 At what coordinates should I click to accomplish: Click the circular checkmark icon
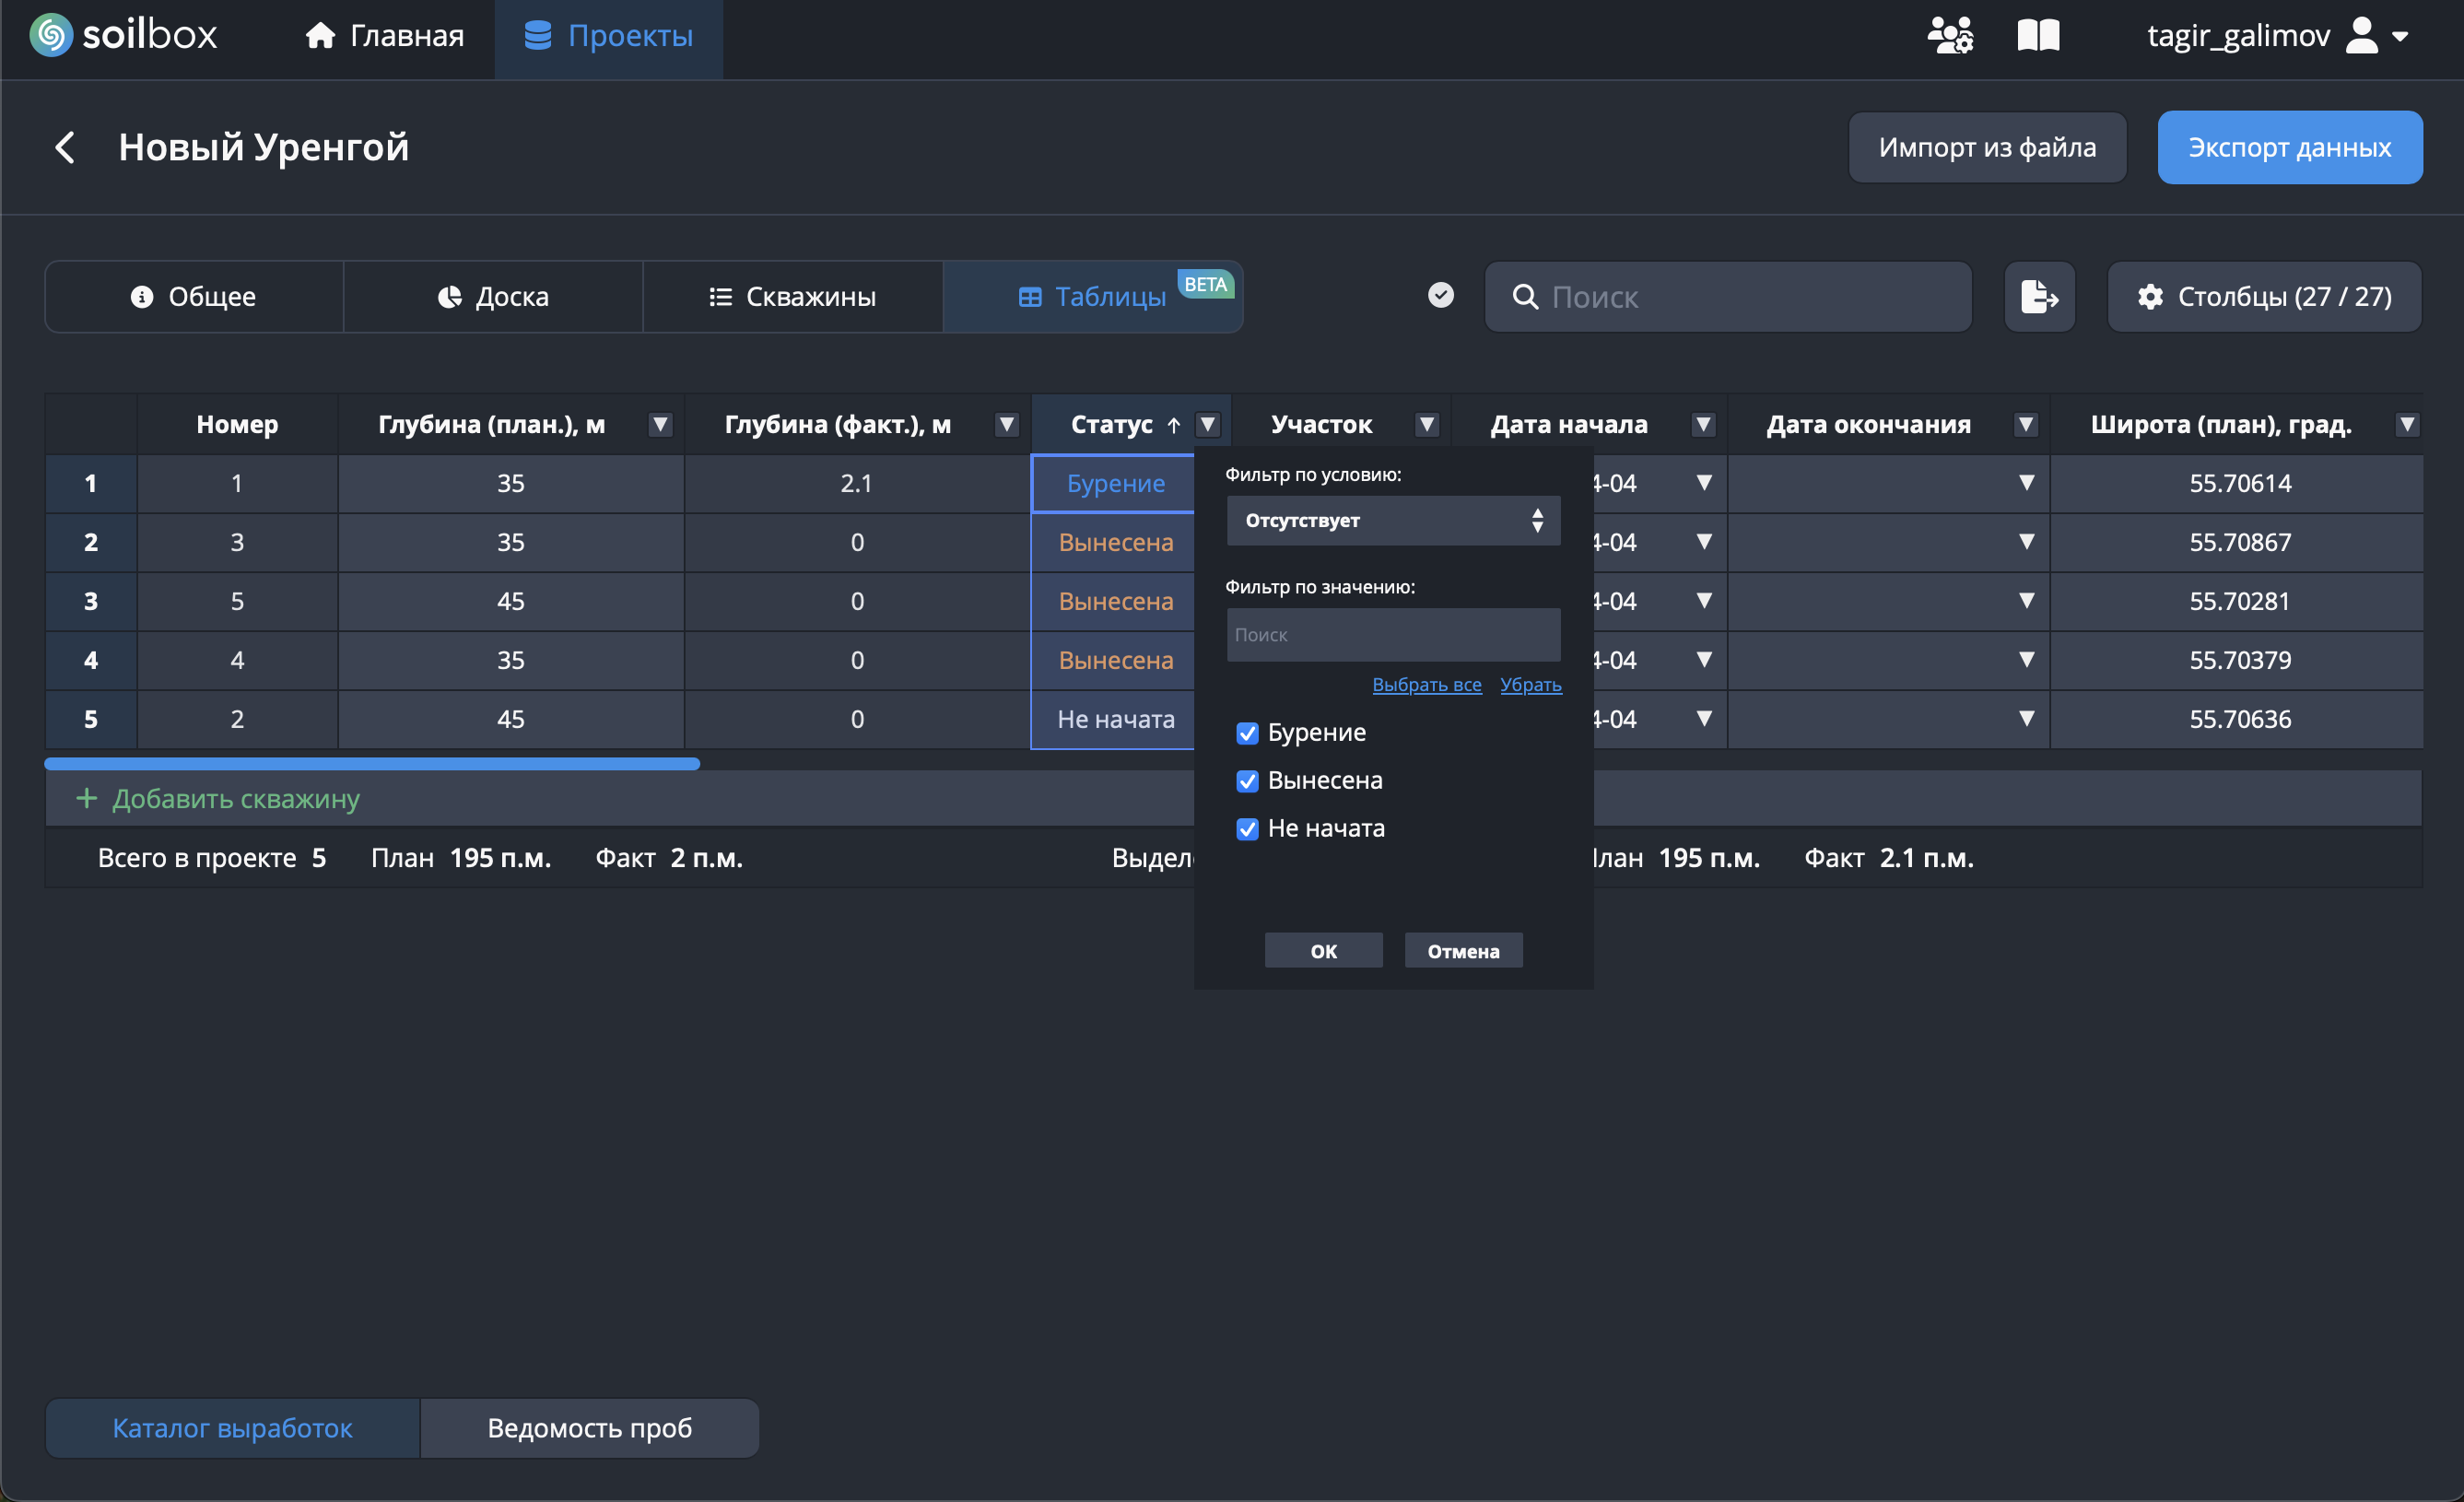click(x=1440, y=295)
